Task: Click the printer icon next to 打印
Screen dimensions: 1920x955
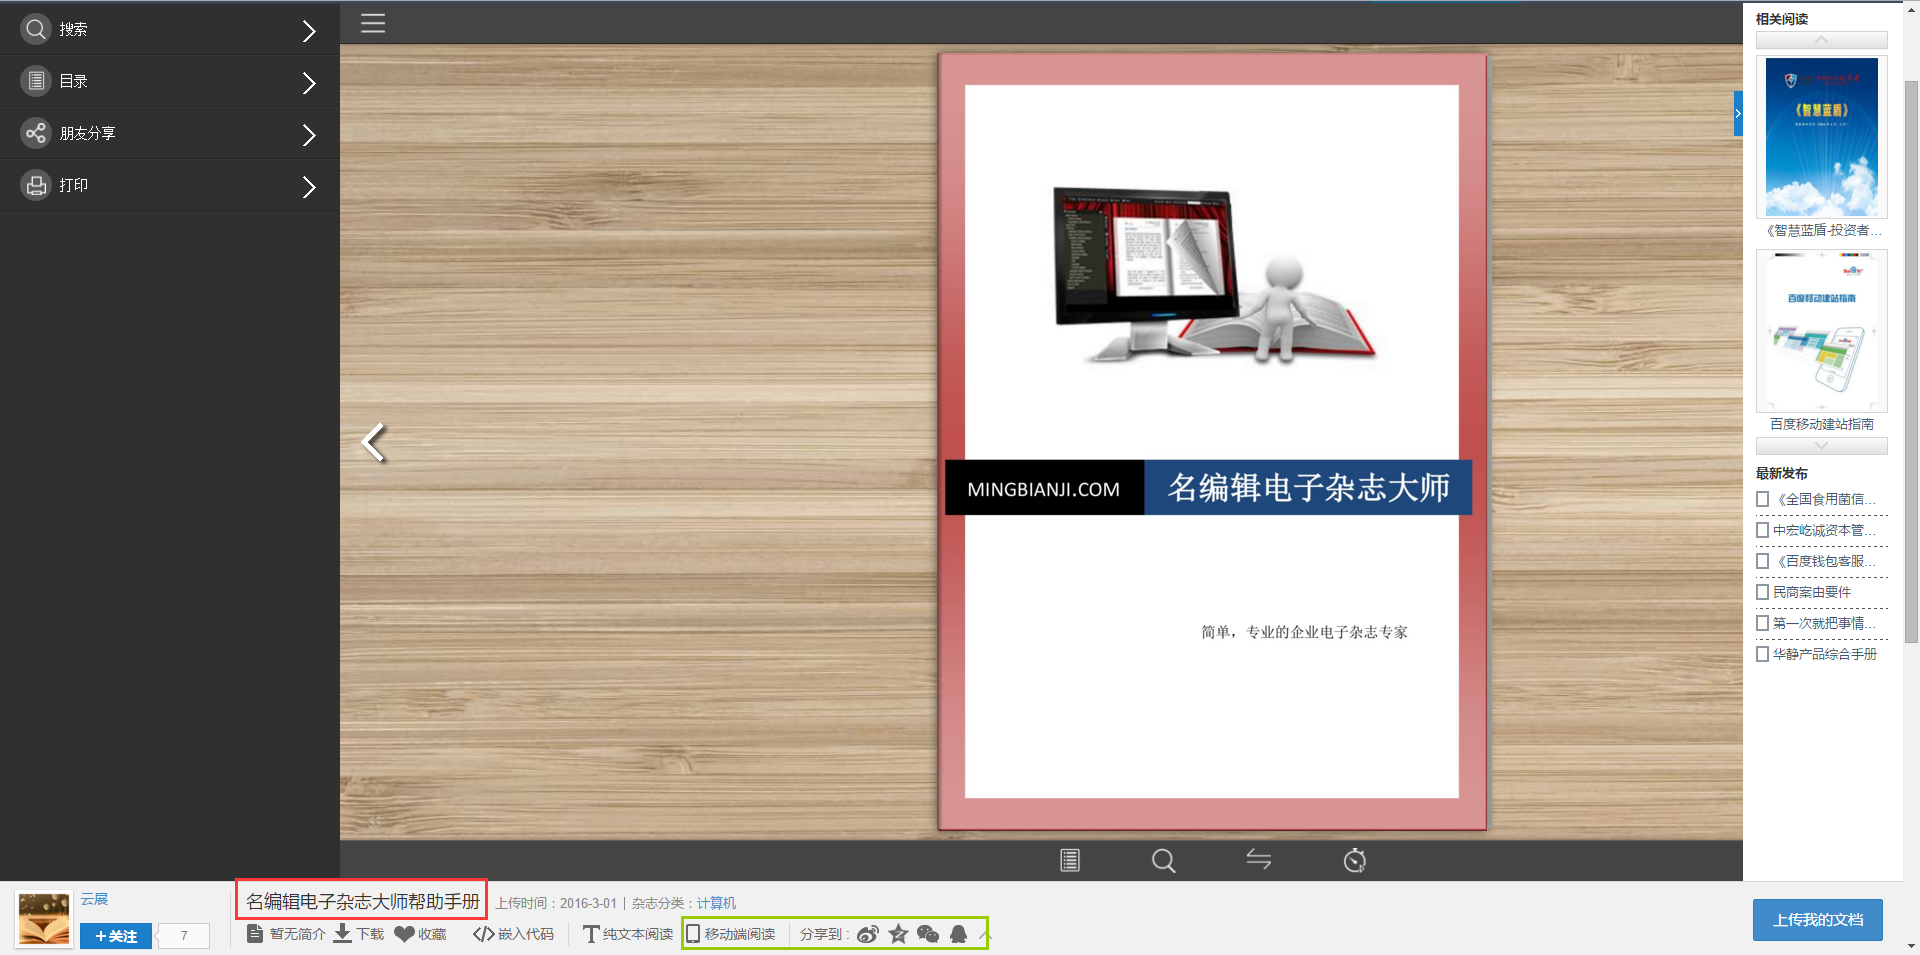Action: point(36,185)
